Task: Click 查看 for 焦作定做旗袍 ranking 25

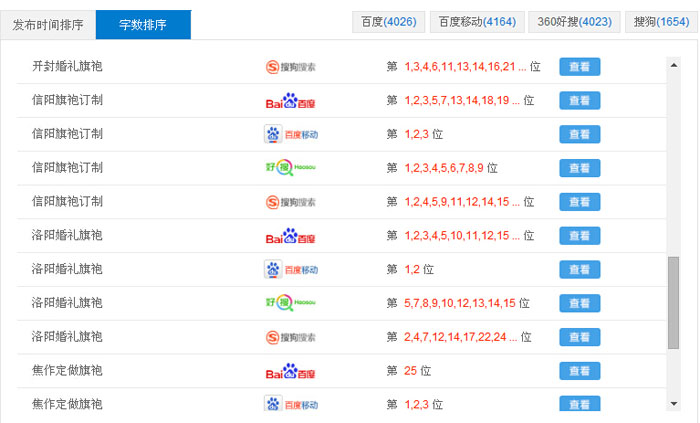Action: [x=579, y=371]
